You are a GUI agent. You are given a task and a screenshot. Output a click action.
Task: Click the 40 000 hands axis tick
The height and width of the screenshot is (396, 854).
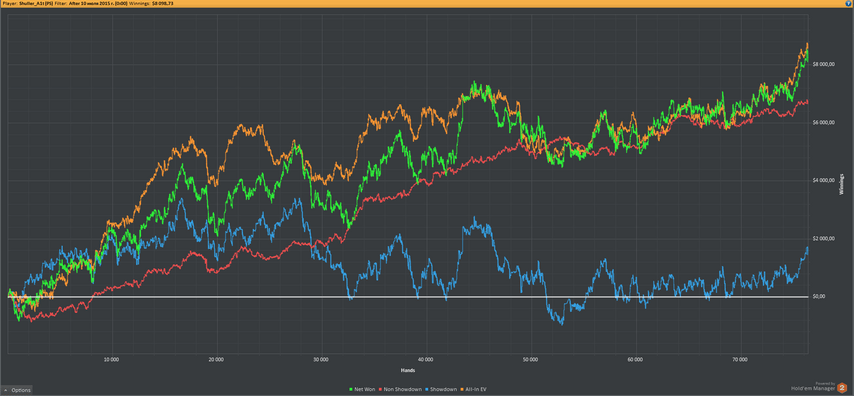(x=426, y=360)
